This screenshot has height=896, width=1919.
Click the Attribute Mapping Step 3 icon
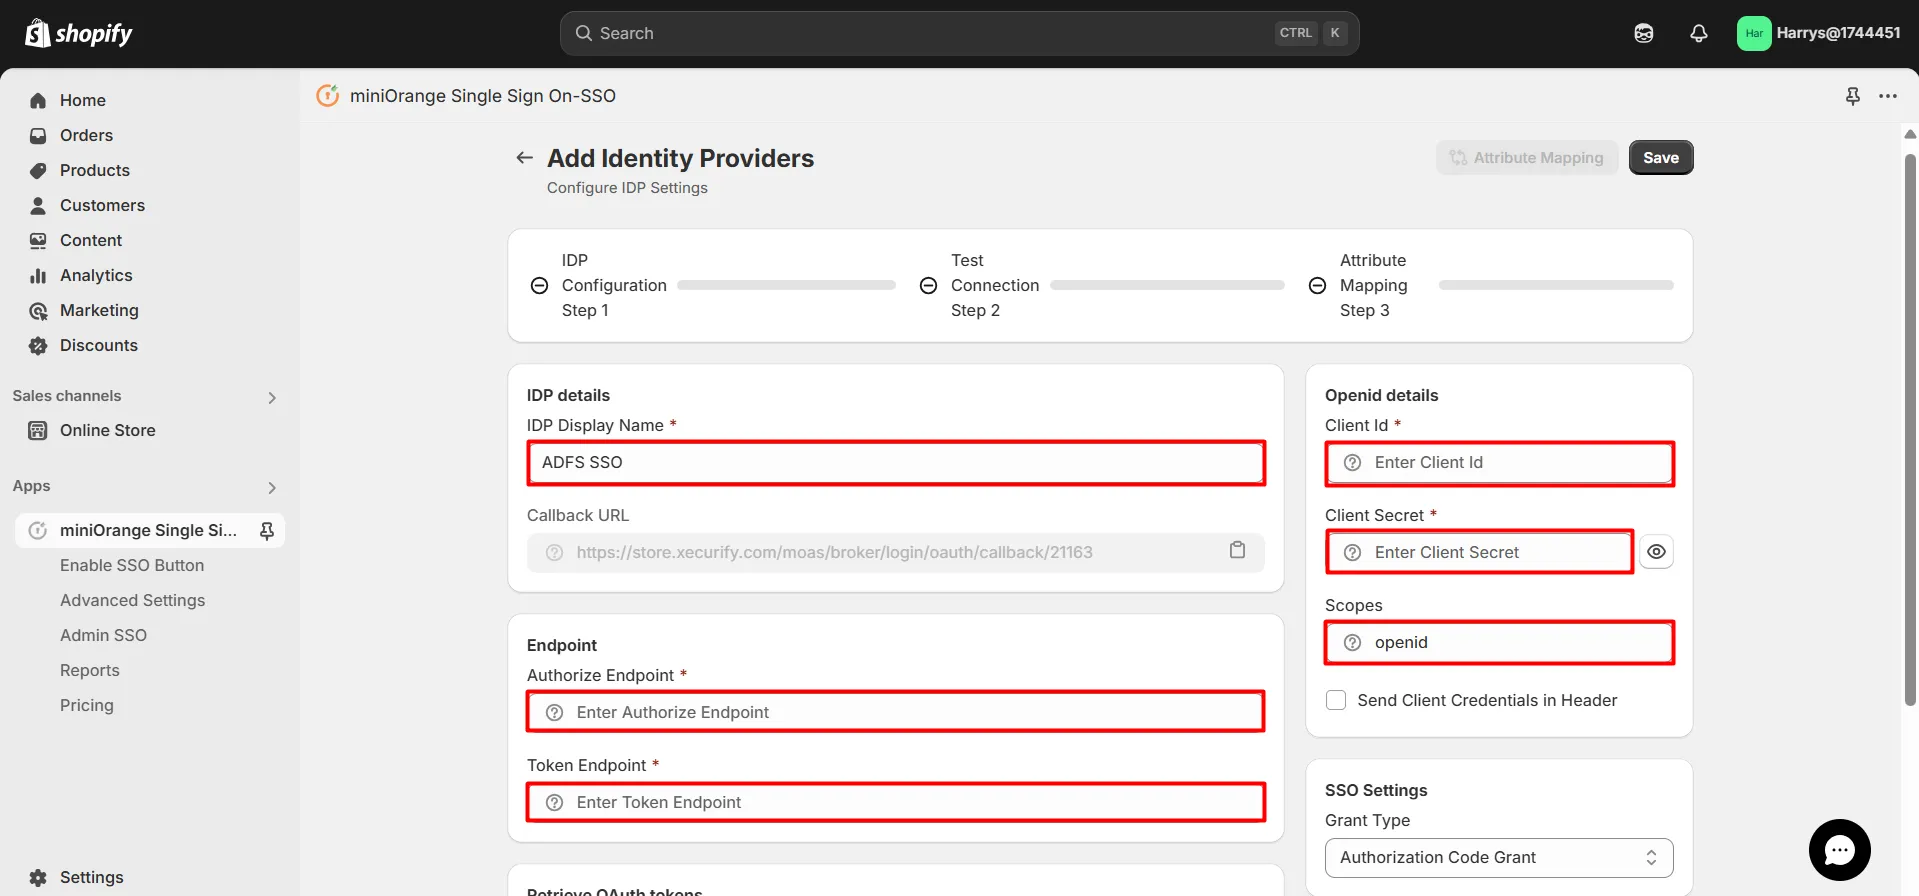1318,285
